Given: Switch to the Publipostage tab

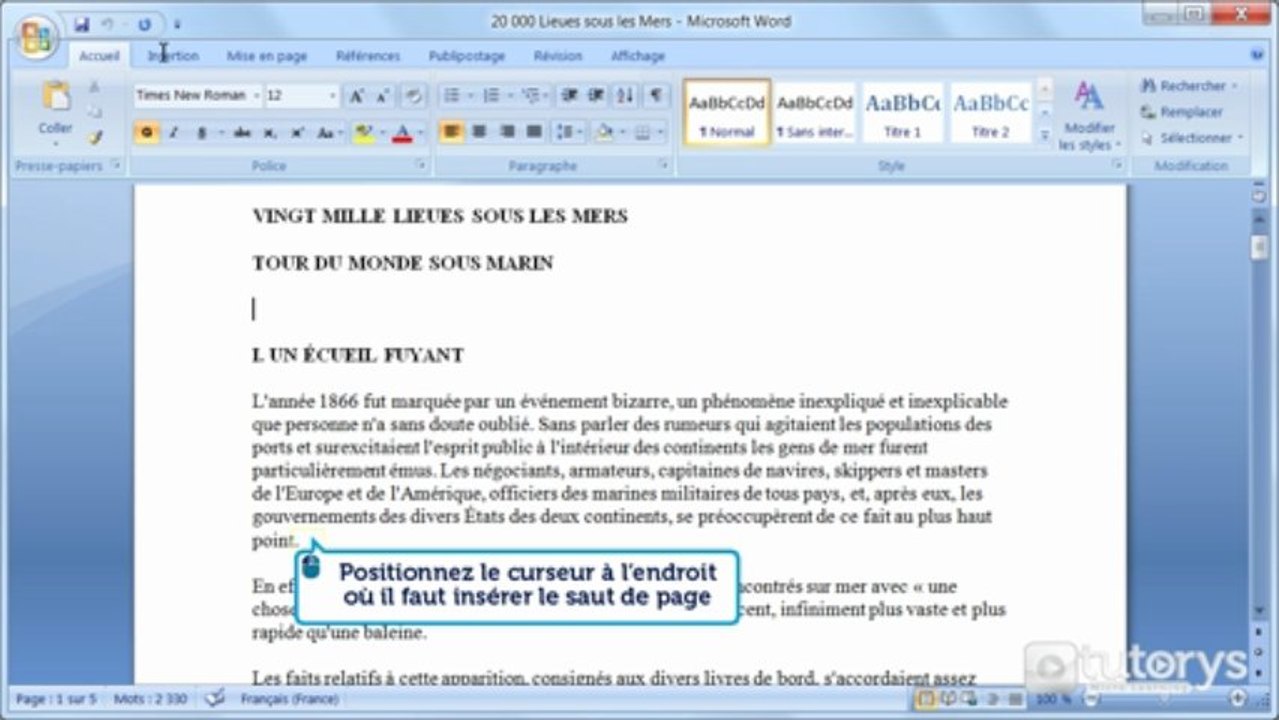Looking at the screenshot, I should 467,56.
